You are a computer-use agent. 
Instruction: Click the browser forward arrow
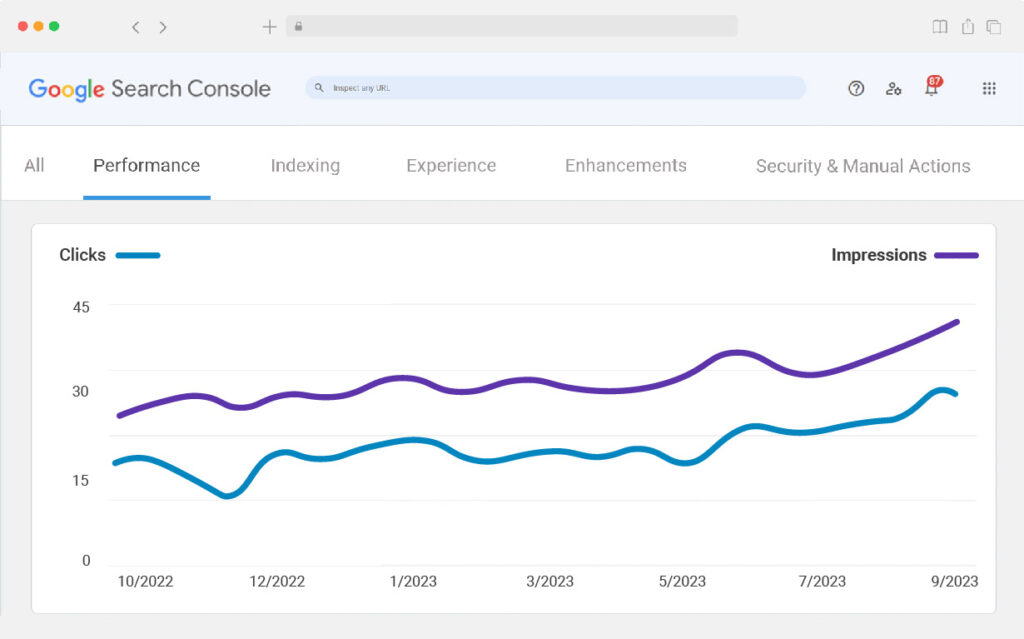[163, 27]
